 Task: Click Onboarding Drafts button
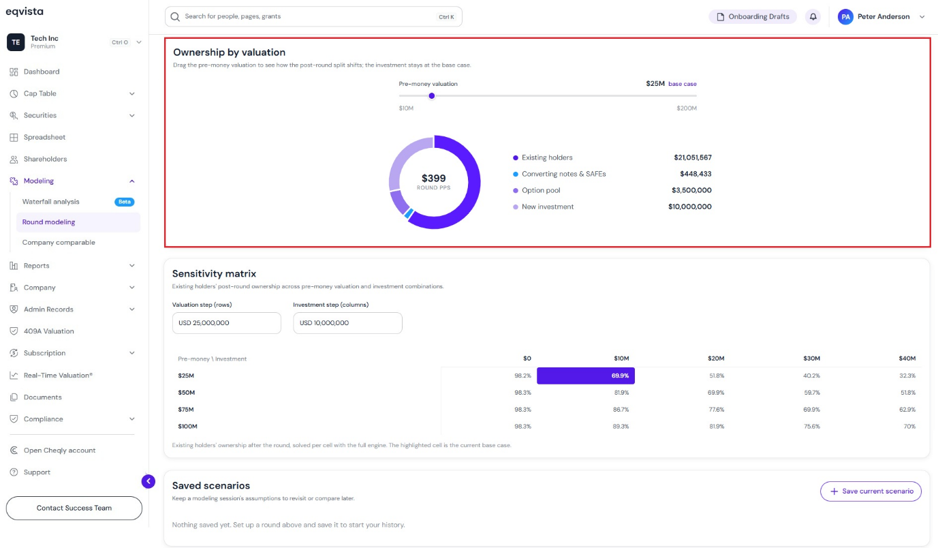[753, 17]
